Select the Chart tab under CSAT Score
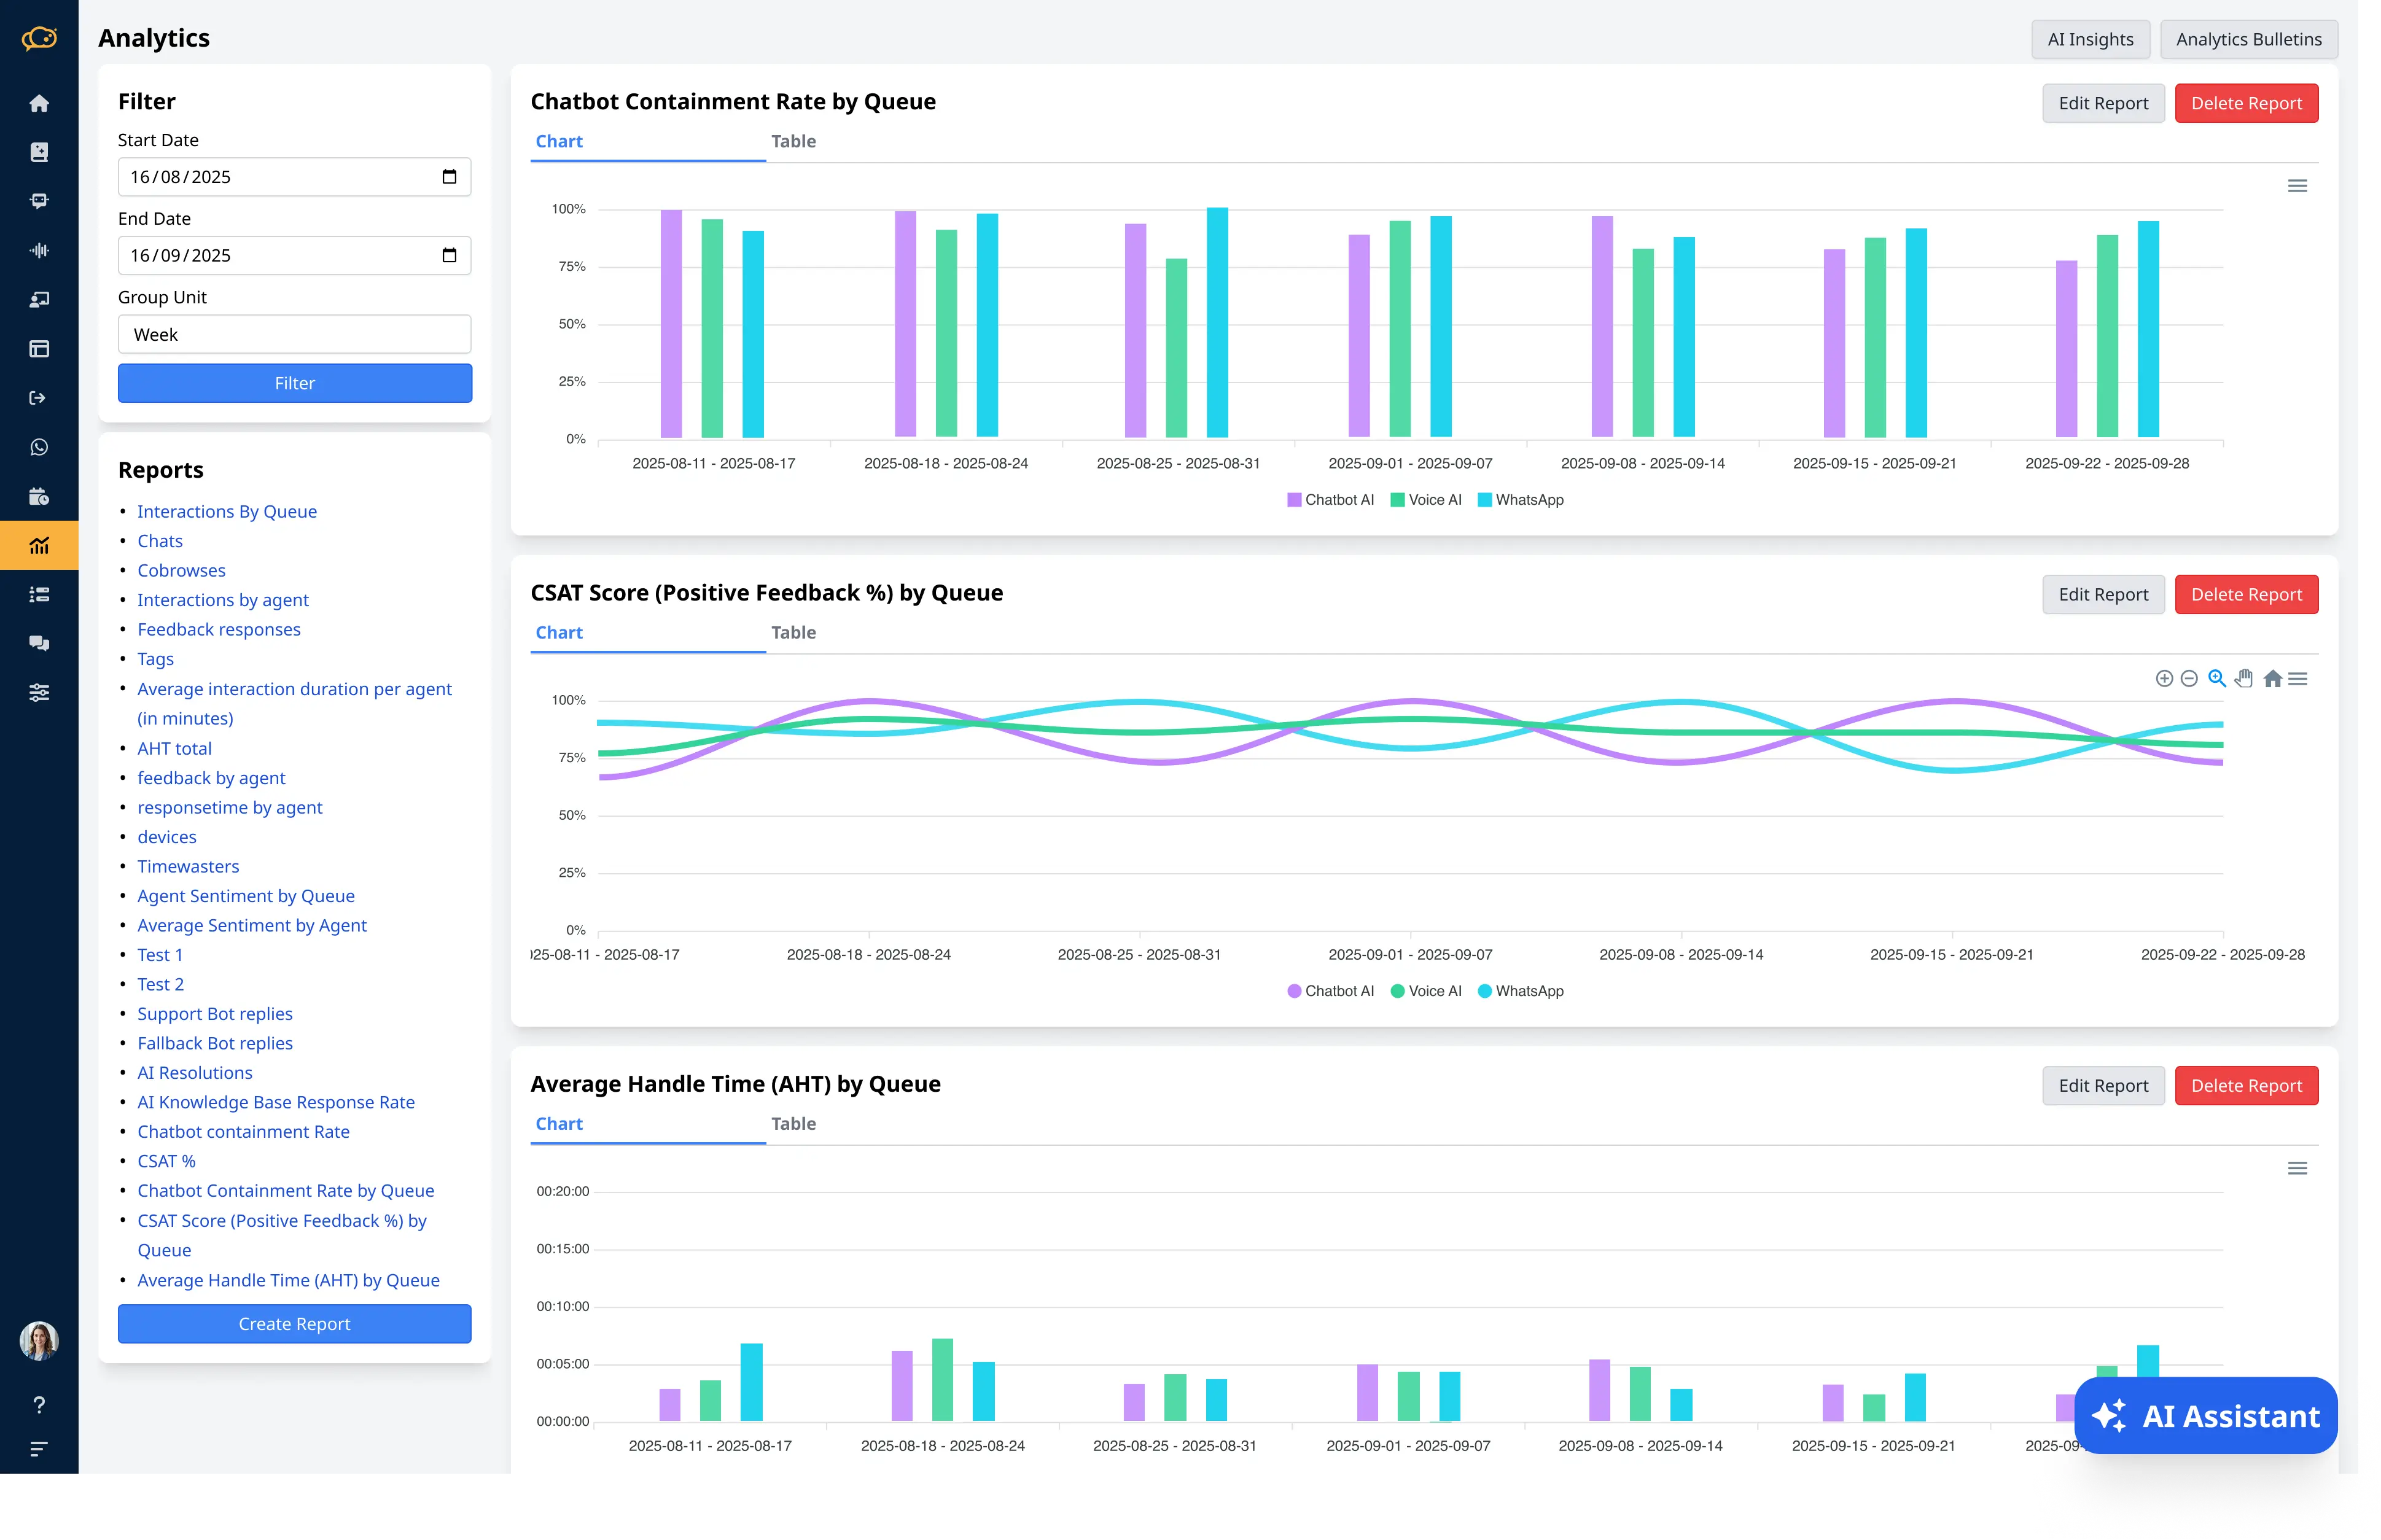Image resolution: width=2381 pixels, height=1540 pixels. tap(559, 631)
